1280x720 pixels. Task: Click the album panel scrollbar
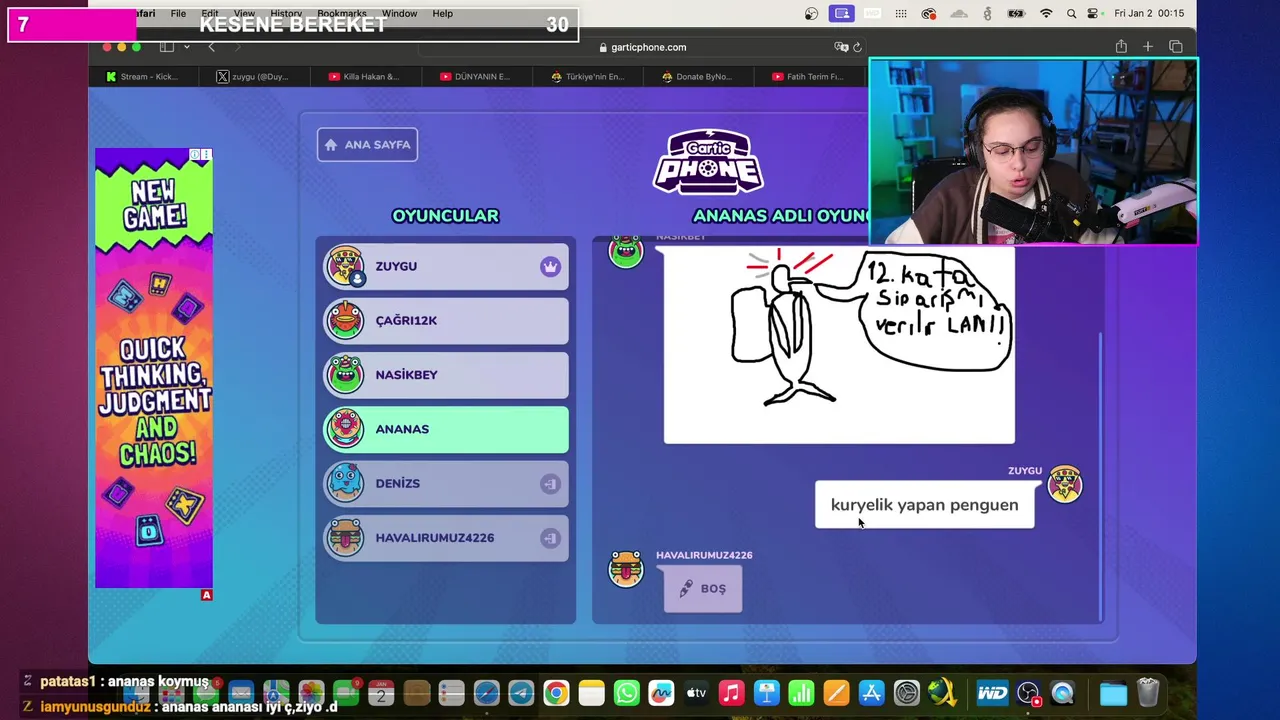click(x=1100, y=476)
